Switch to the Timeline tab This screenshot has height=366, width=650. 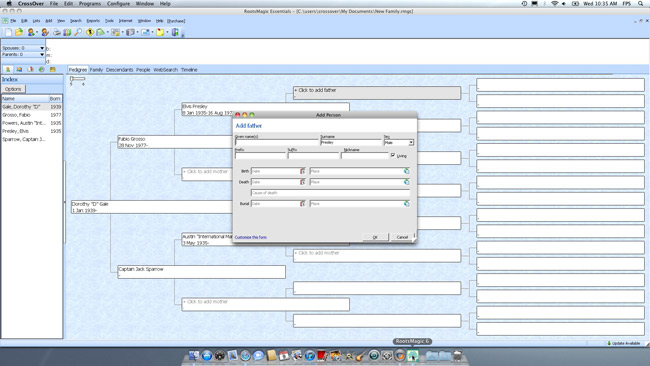click(189, 70)
